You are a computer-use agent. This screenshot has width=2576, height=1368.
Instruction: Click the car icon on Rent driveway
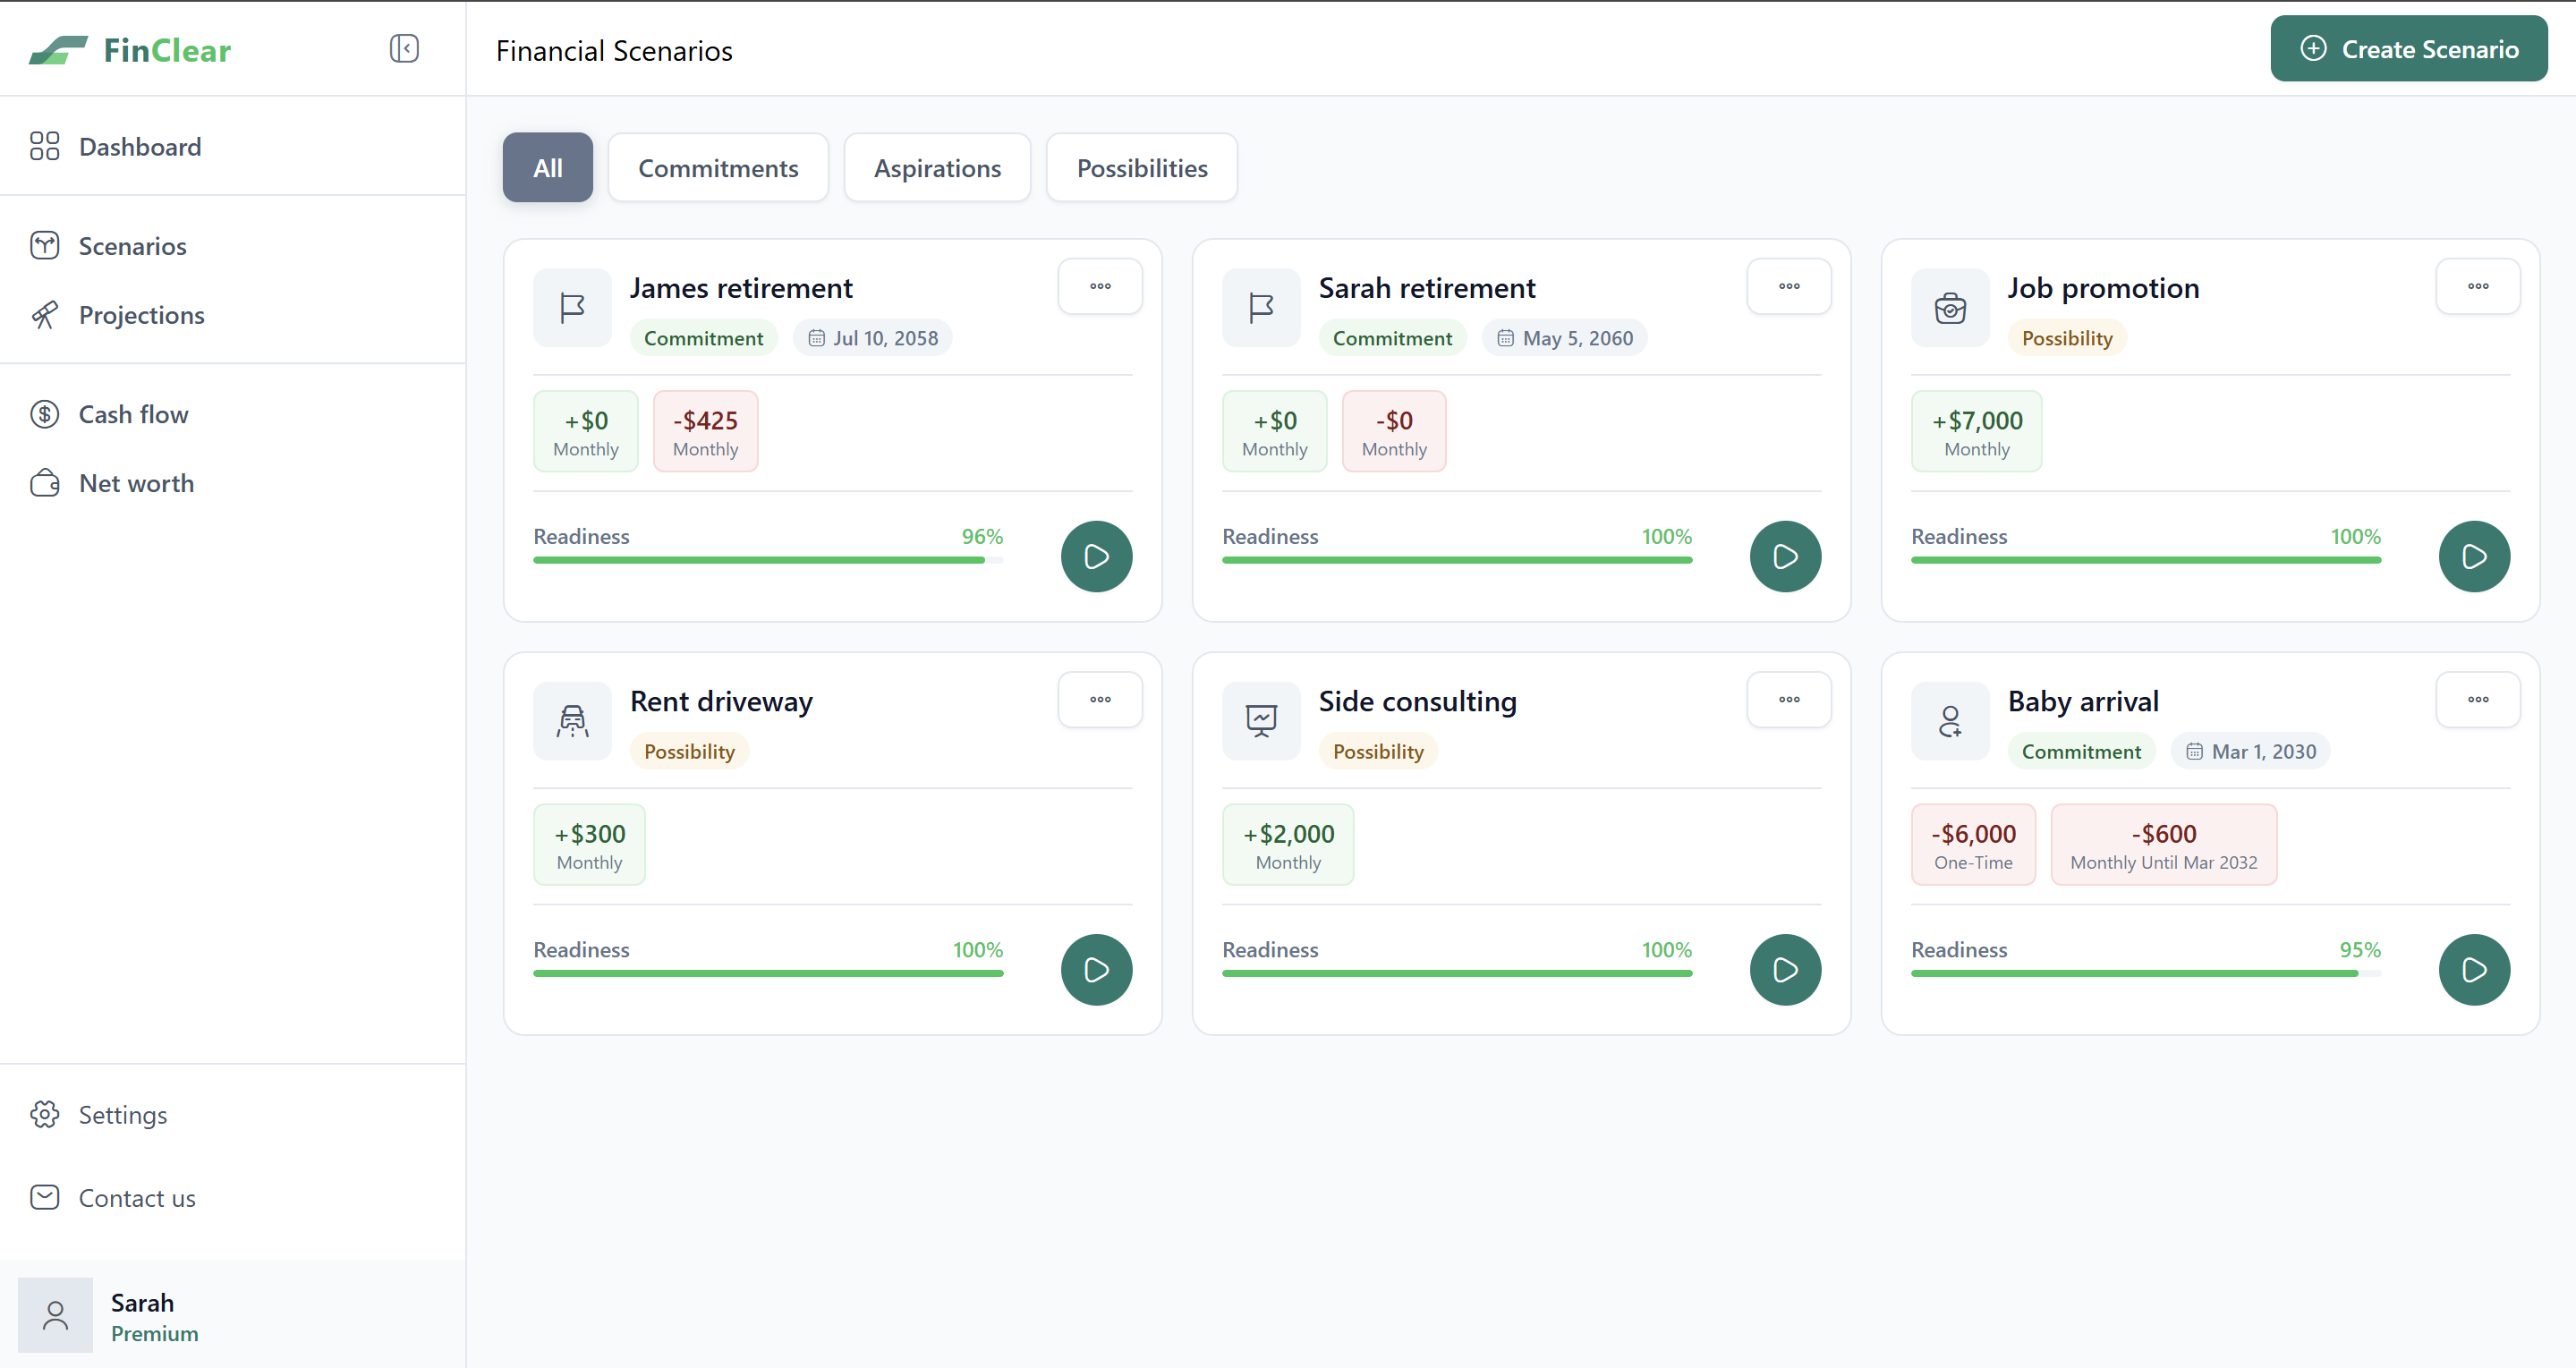click(x=572, y=721)
